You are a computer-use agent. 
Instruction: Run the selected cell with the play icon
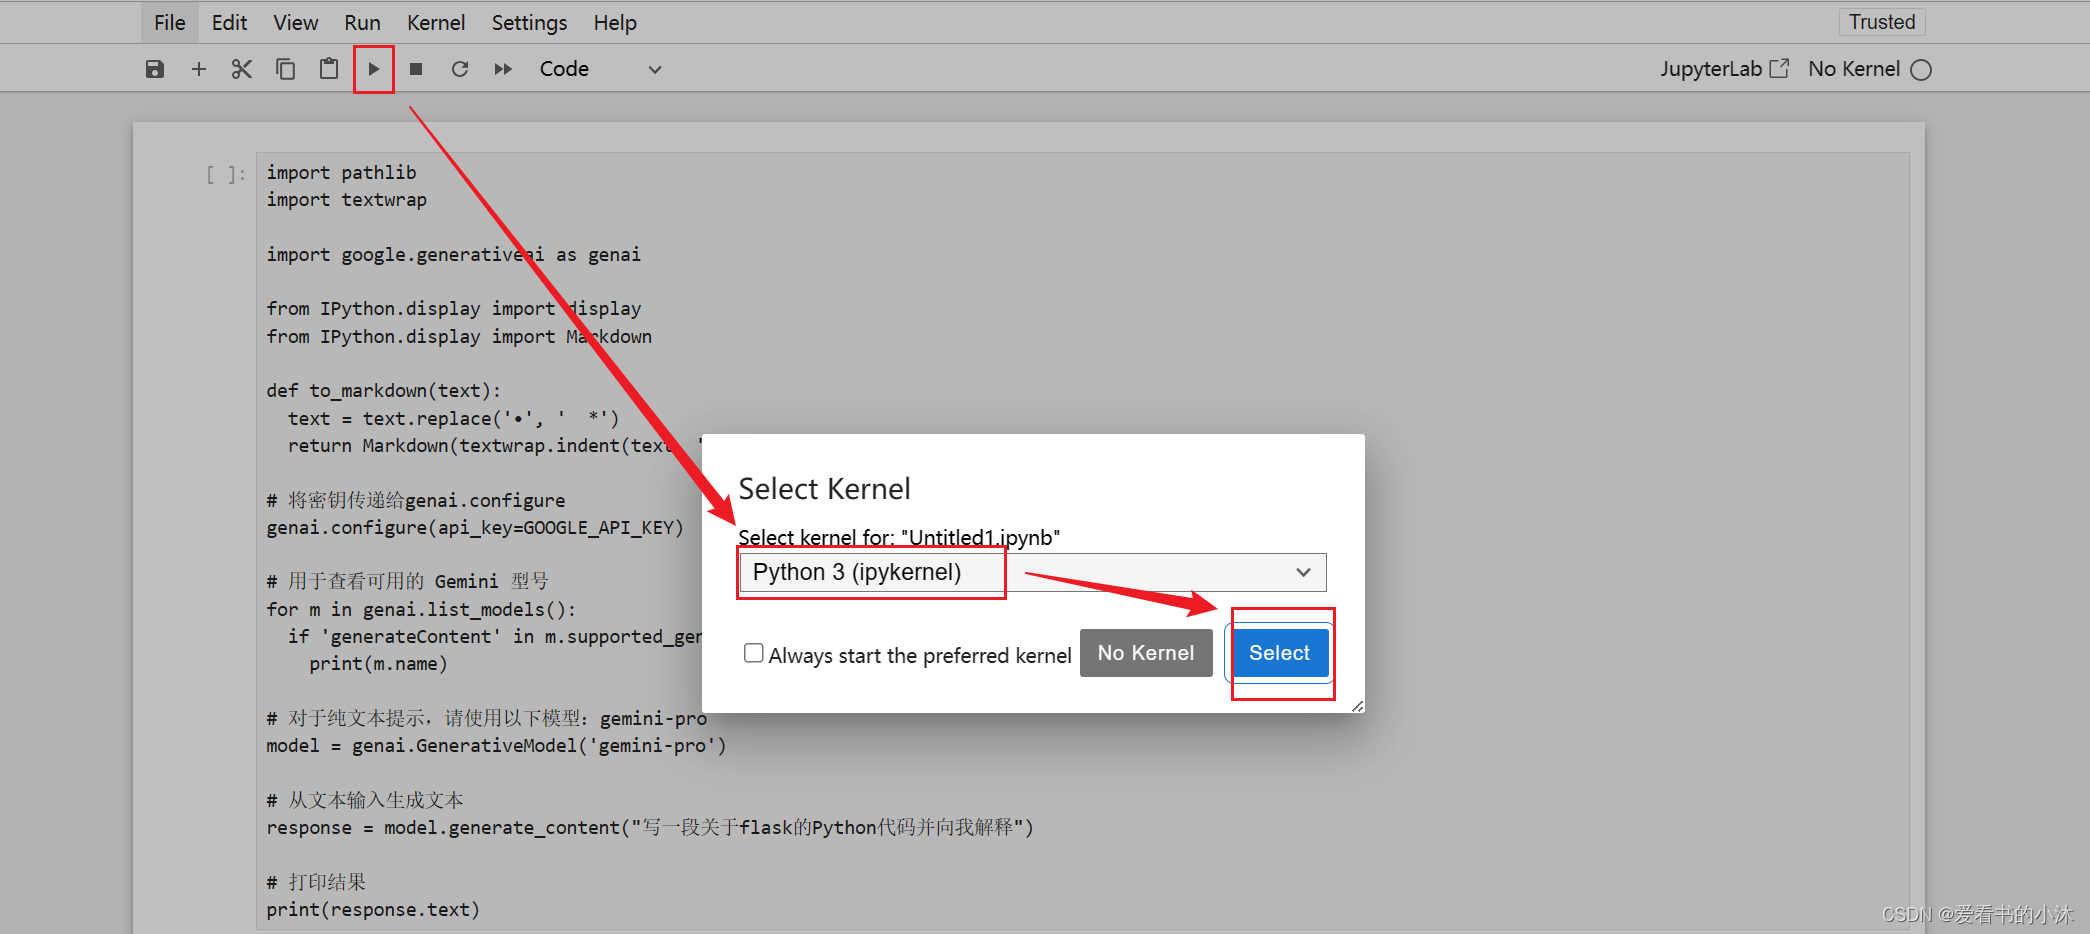pyautogui.click(x=373, y=69)
